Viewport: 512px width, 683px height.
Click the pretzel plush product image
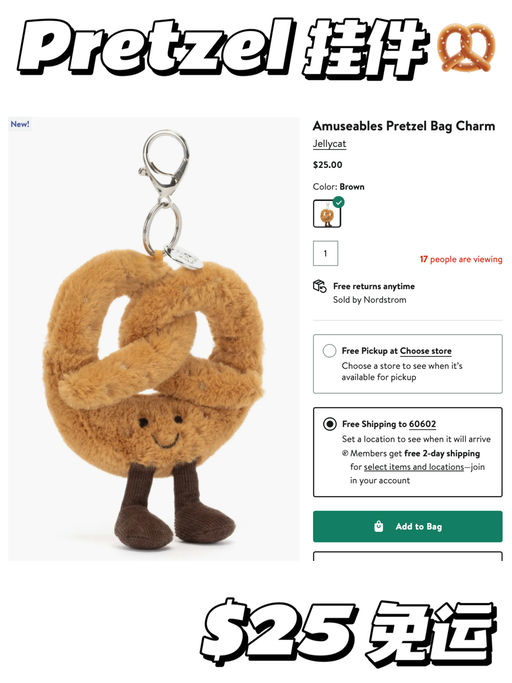[154, 339]
